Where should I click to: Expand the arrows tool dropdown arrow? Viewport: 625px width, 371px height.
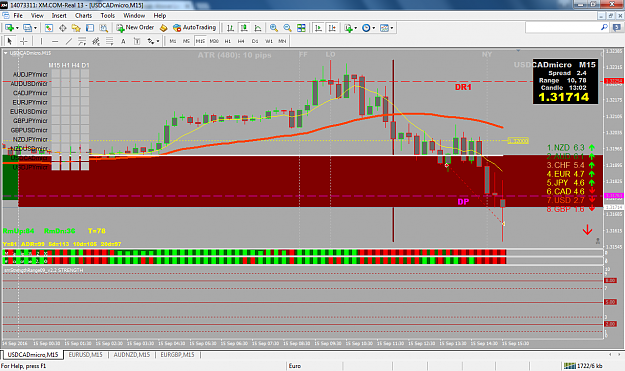click(158, 41)
